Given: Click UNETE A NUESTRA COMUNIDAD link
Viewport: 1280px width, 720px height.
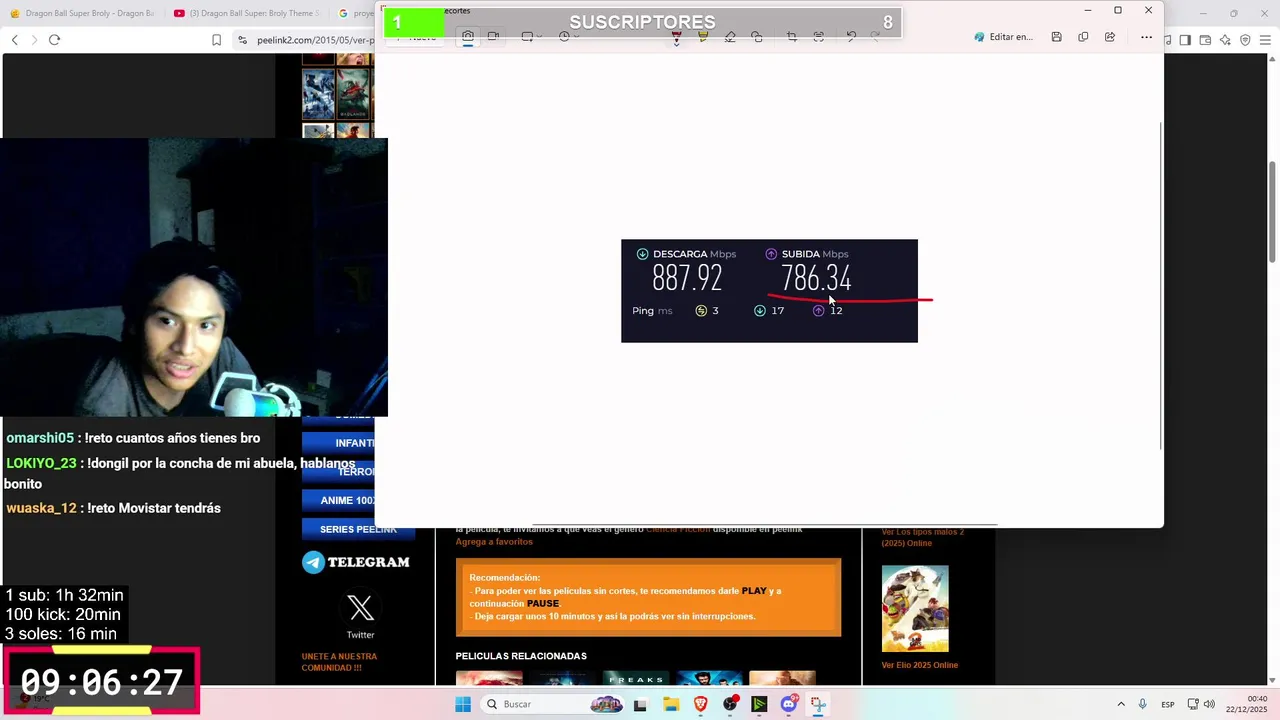Looking at the screenshot, I should pyautogui.click(x=339, y=662).
